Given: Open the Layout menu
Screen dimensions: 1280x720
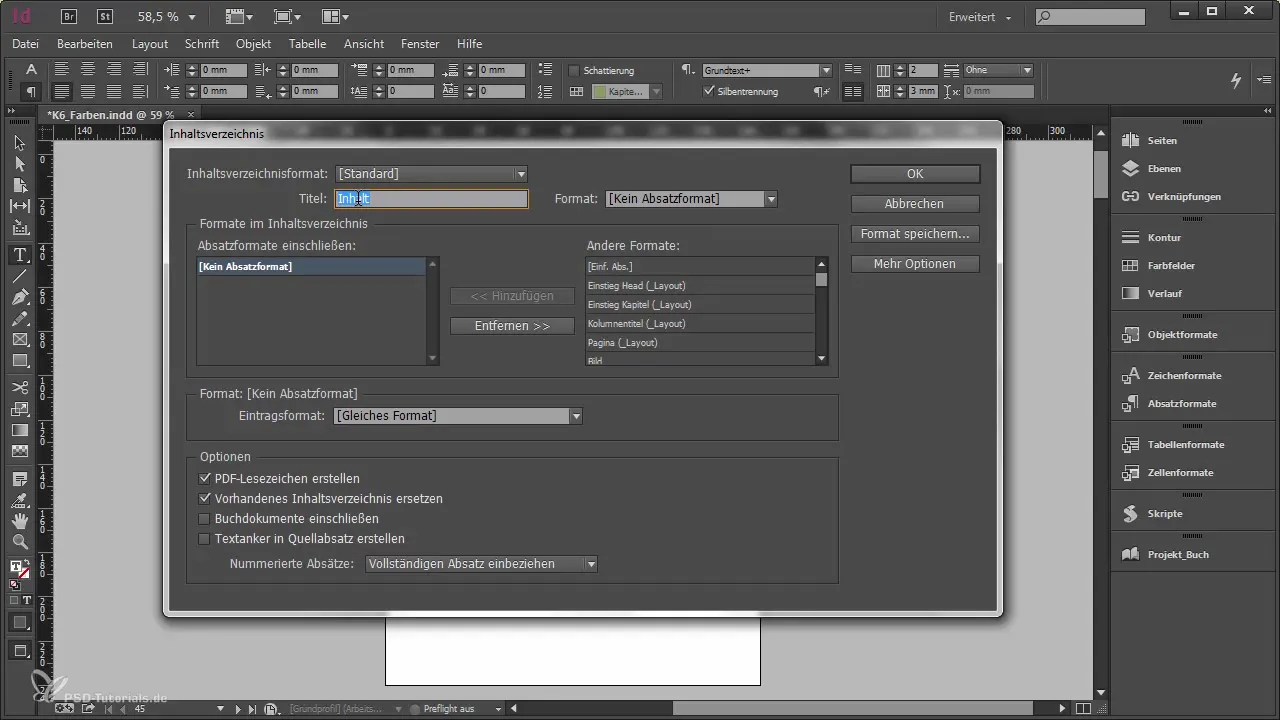Looking at the screenshot, I should pos(150,44).
